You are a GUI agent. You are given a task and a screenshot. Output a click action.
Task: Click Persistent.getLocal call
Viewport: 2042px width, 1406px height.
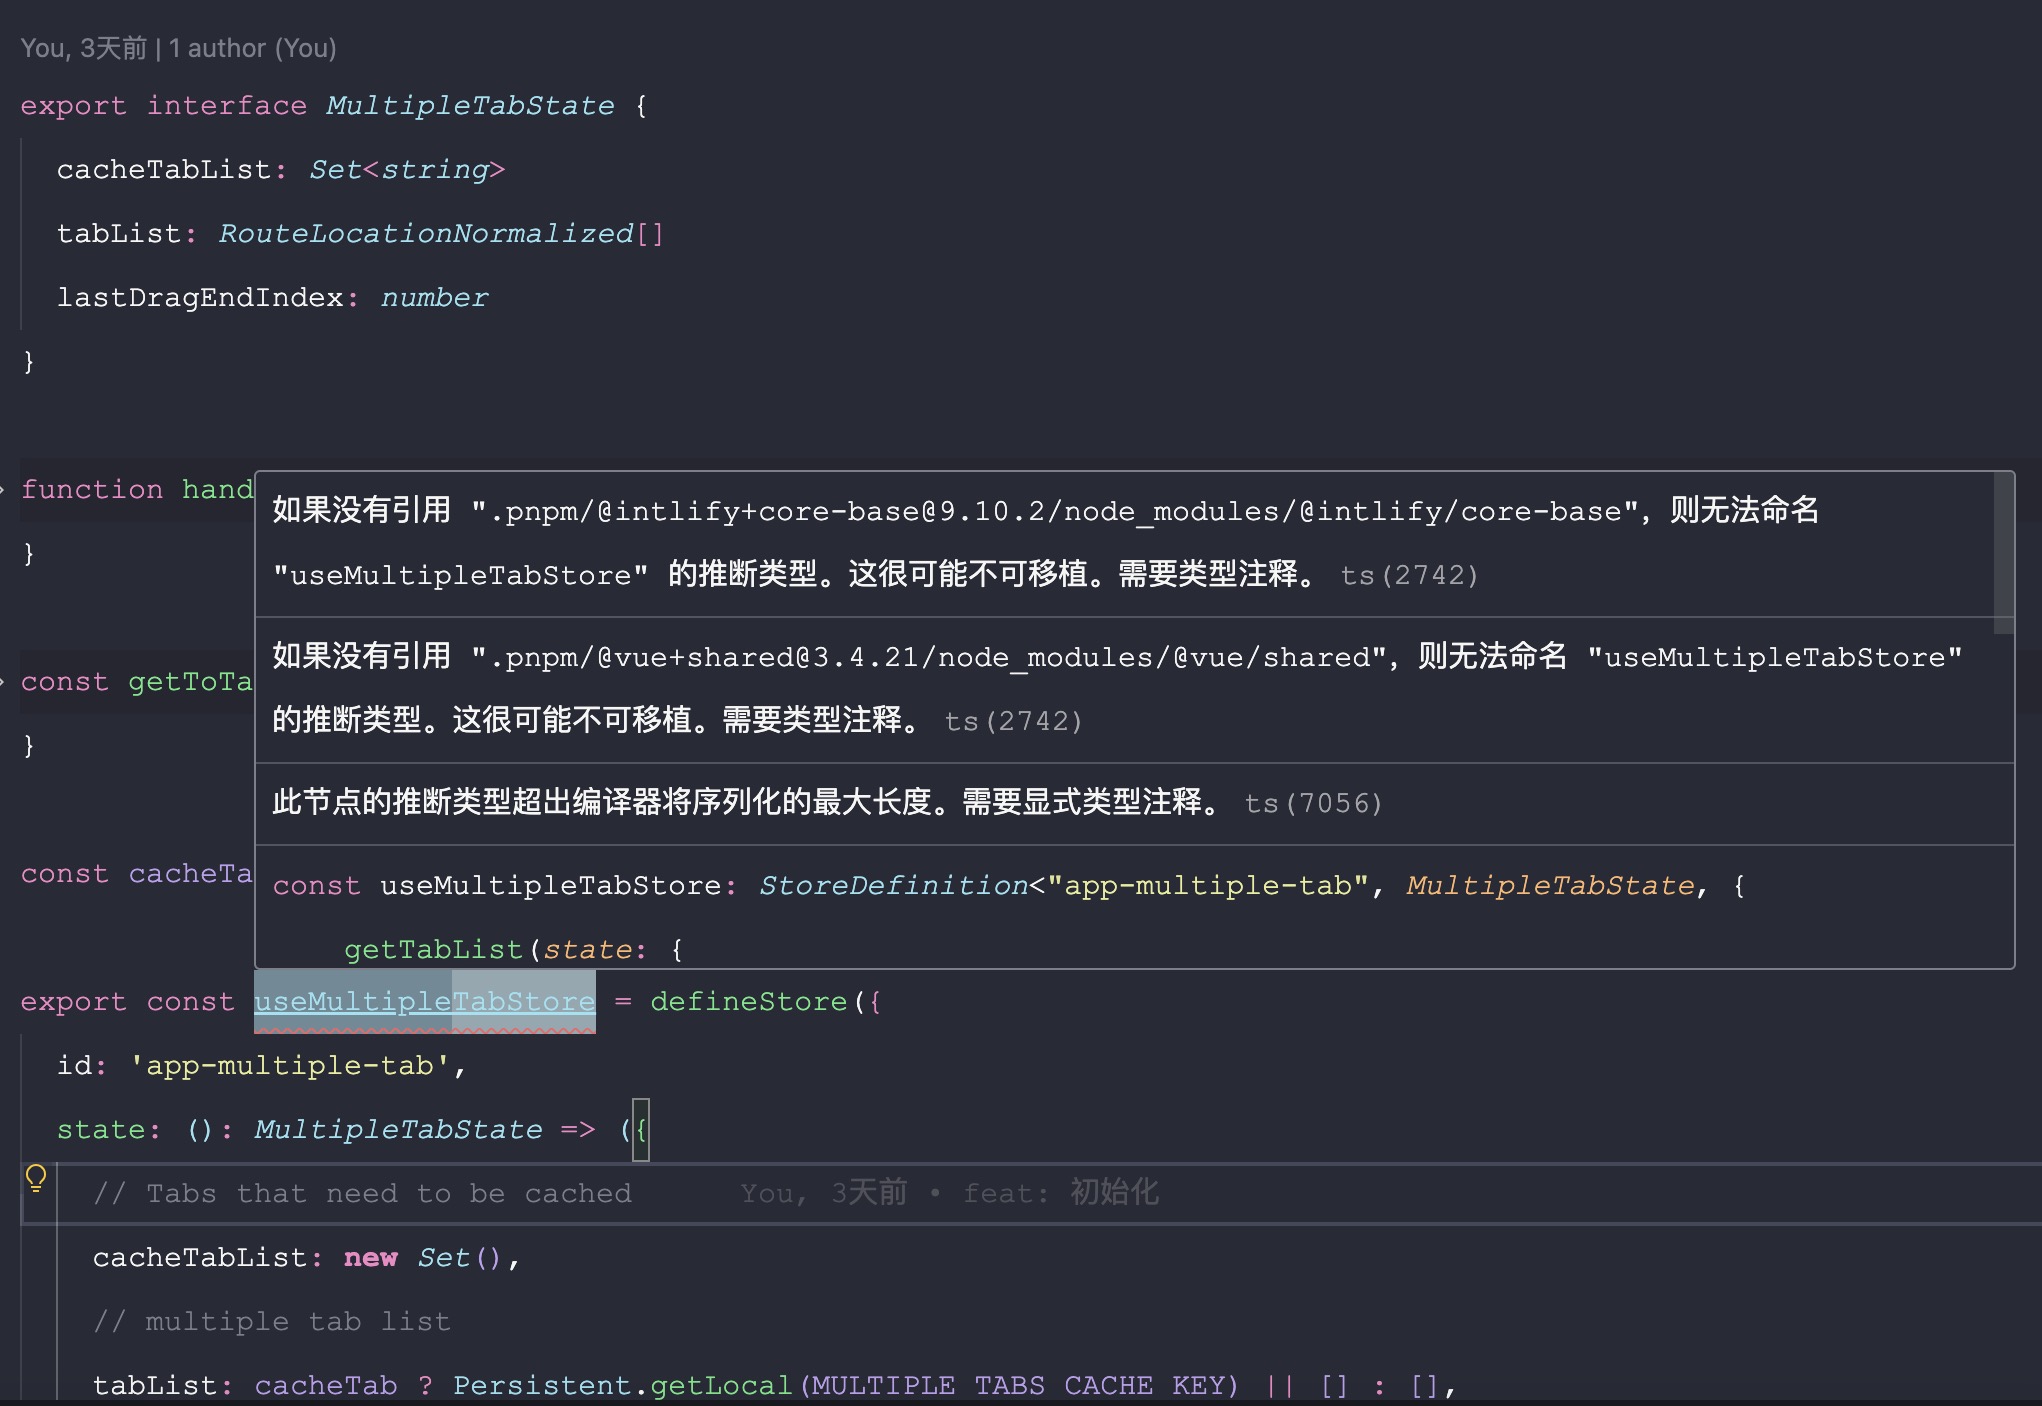tap(622, 1385)
